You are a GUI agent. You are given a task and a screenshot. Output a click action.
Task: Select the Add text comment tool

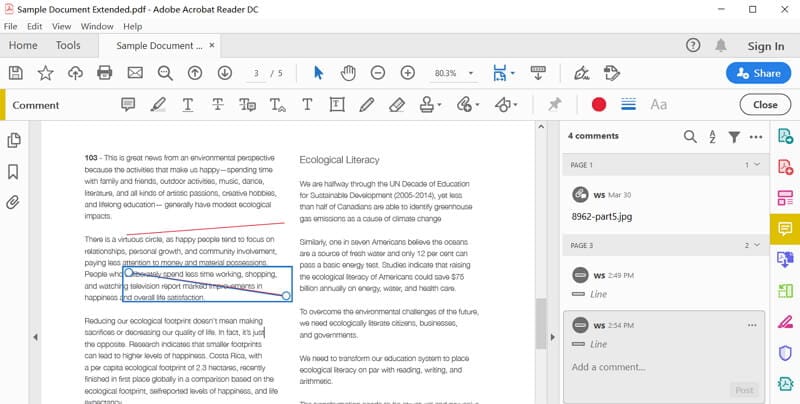307,105
